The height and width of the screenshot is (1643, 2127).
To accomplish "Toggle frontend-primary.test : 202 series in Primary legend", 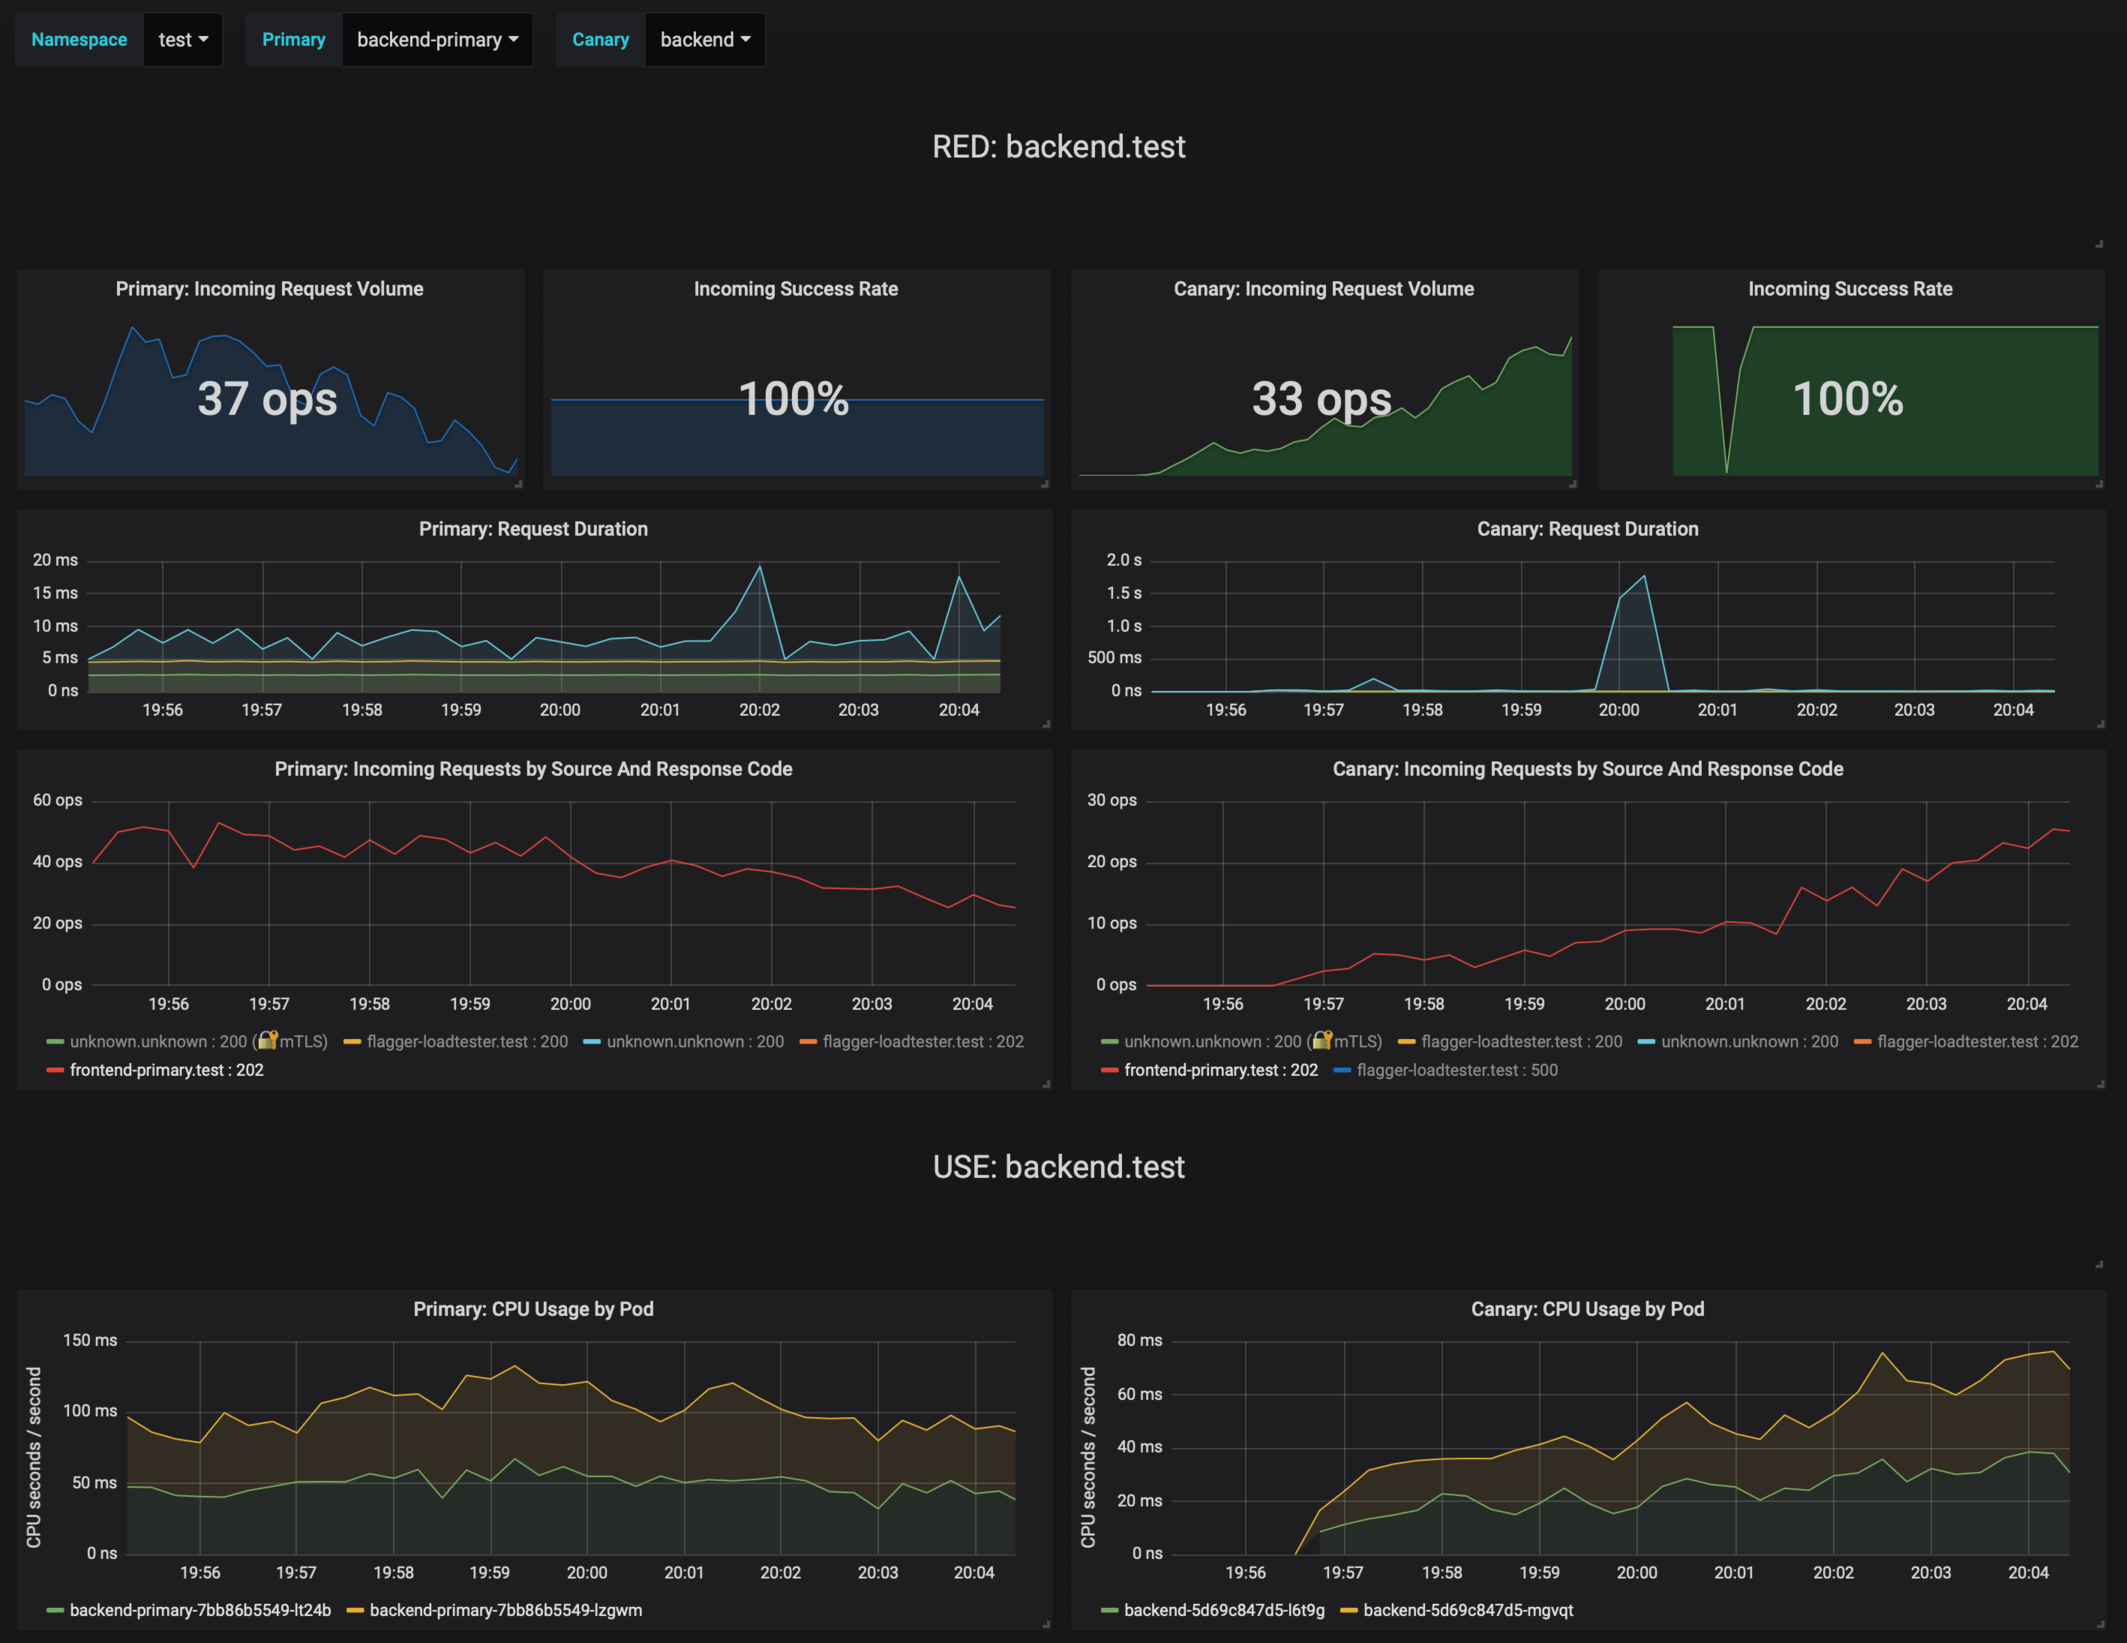I will [x=166, y=1070].
